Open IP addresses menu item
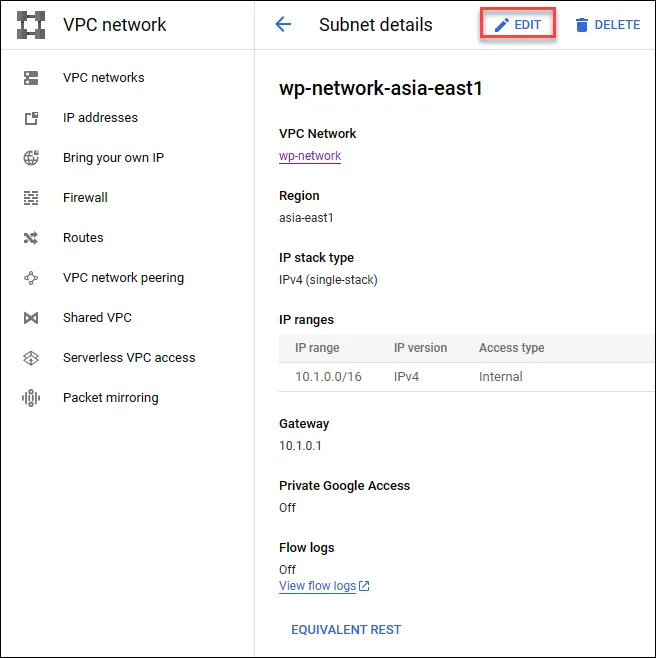Viewport: 656px width, 658px height. point(100,118)
